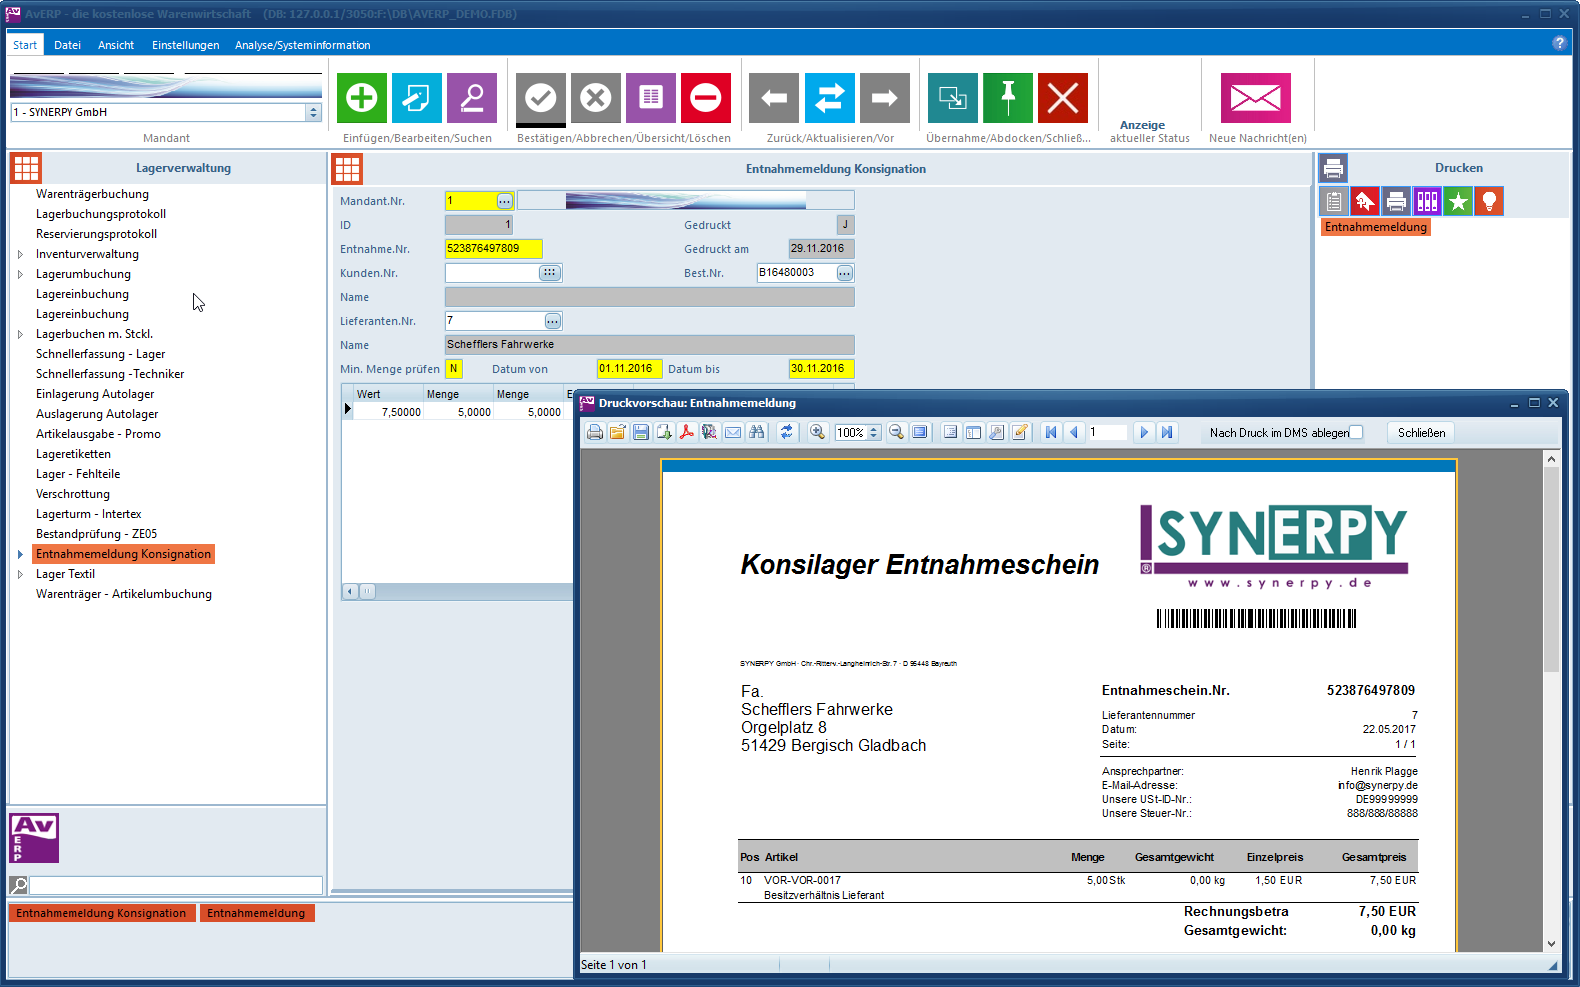
Task: Click the purple Suchen magnifier icon
Action: (471, 98)
